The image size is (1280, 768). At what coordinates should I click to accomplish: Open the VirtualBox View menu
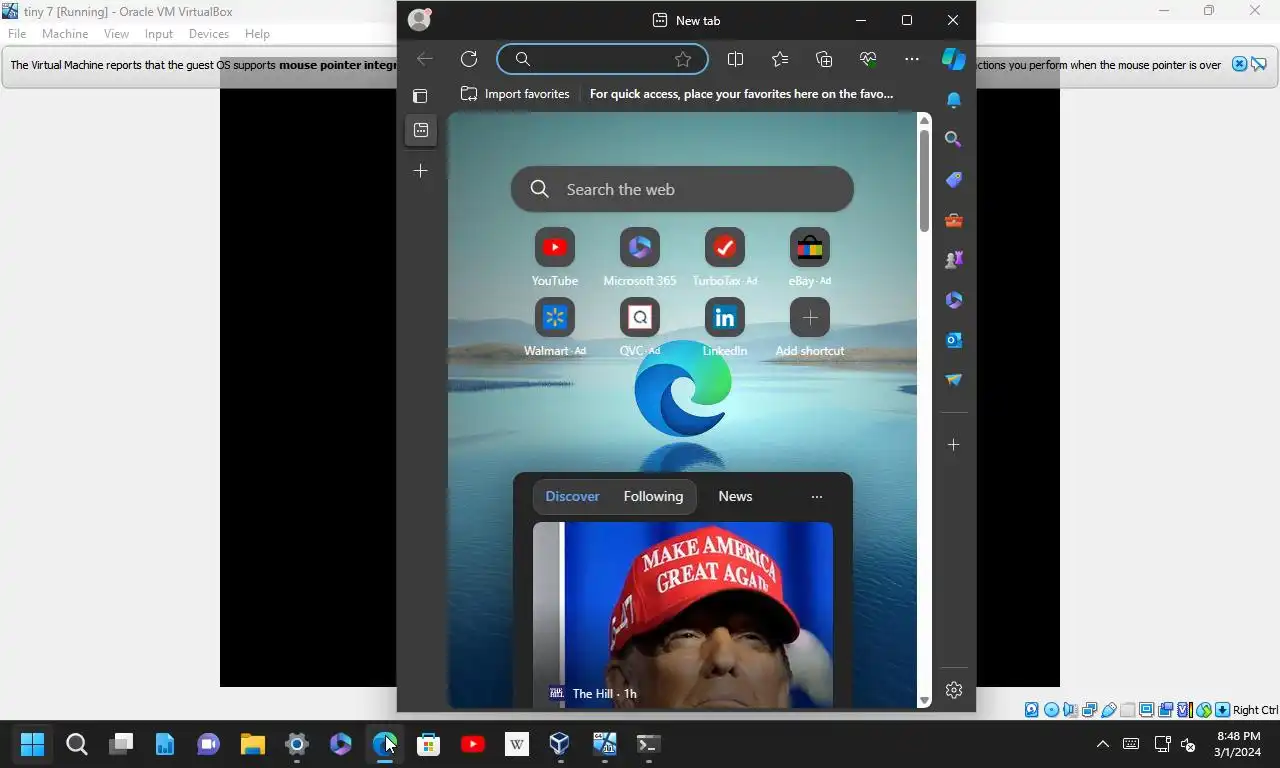point(116,34)
